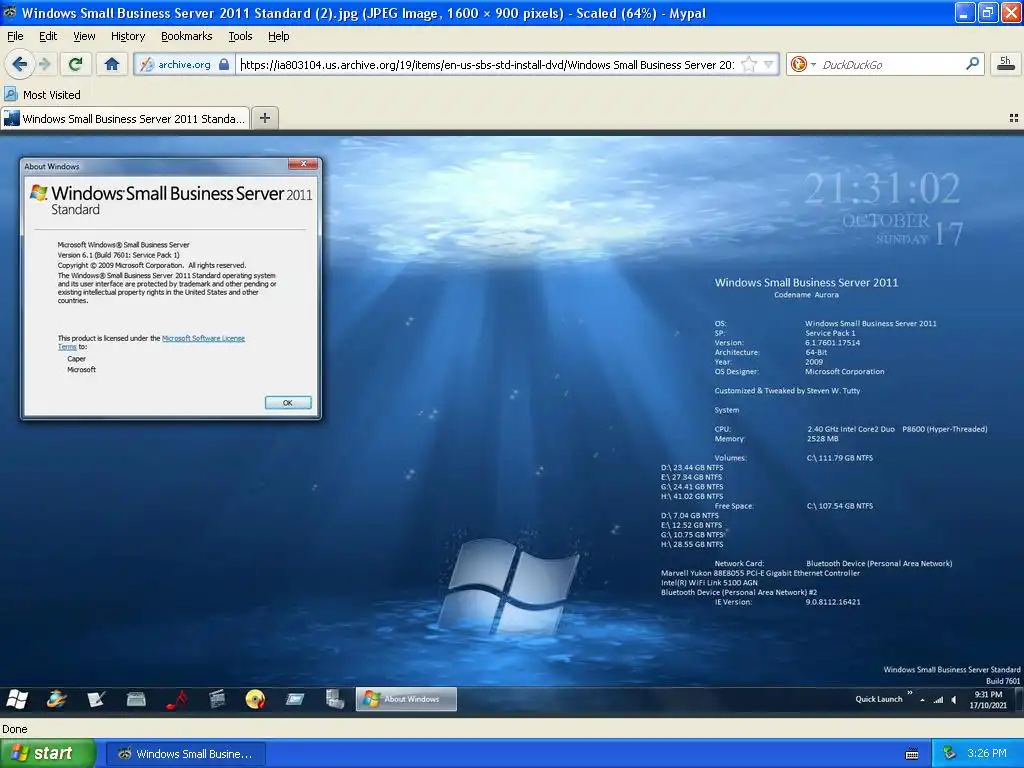Click the magnifier search button

[972, 64]
